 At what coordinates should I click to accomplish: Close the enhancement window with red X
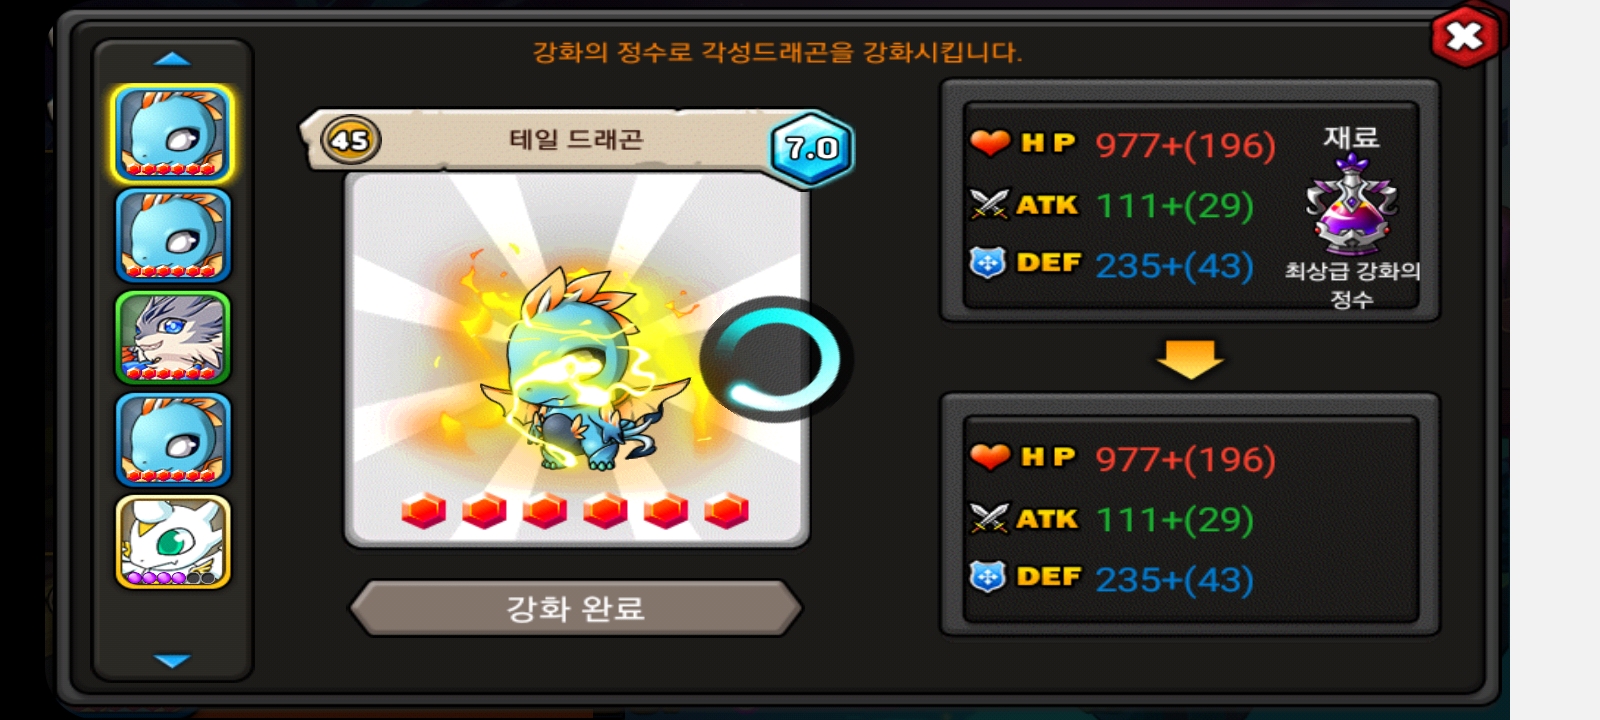[1464, 37]
